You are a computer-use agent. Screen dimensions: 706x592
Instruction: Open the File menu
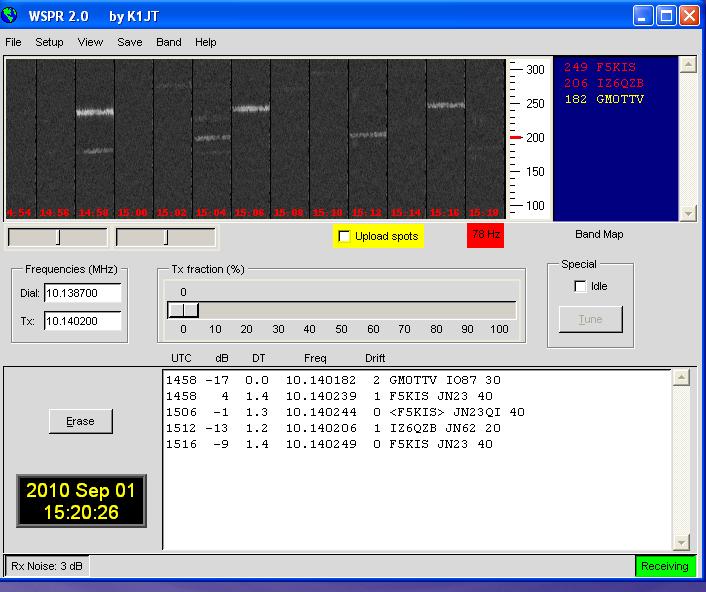pos(13,42)
